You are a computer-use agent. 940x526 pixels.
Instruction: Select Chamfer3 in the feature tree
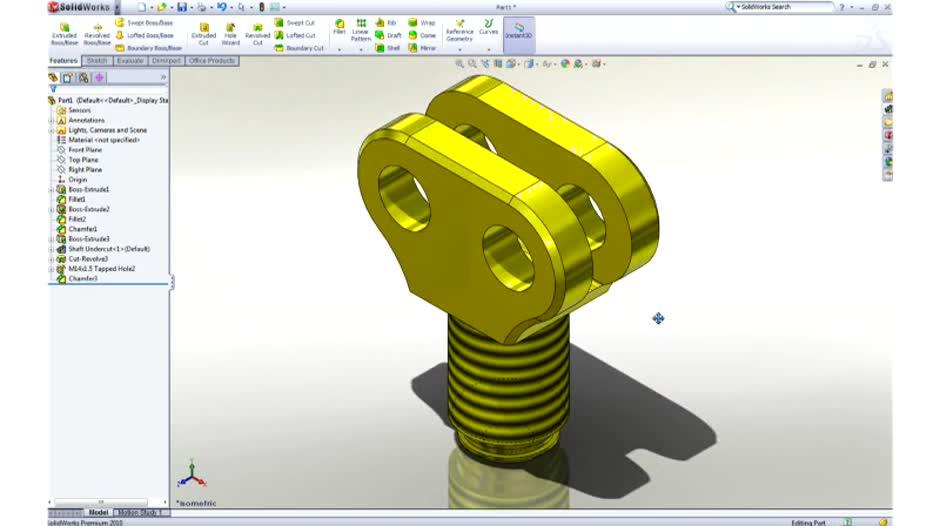pyautogui.click(x=83, y=279)
